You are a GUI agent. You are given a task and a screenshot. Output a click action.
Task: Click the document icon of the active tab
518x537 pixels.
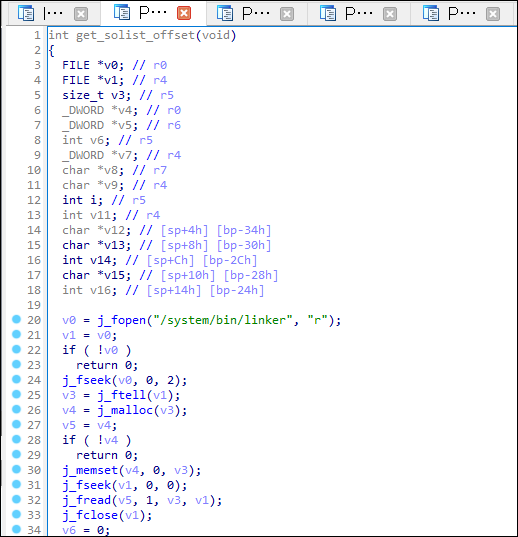tap(122, 12)
